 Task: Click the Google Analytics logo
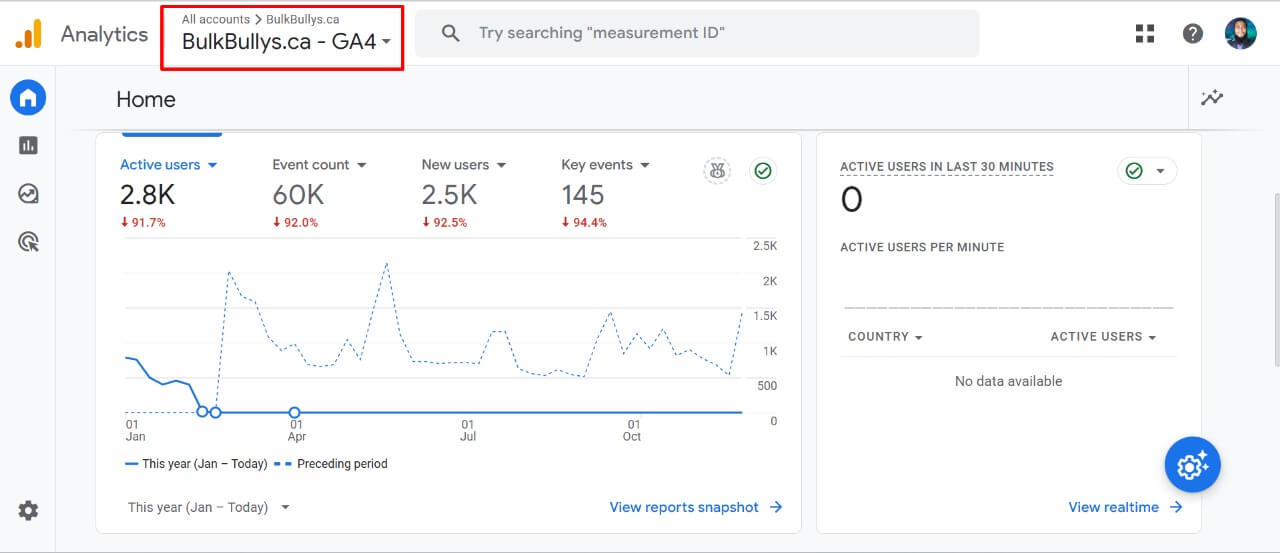[28, 34]
